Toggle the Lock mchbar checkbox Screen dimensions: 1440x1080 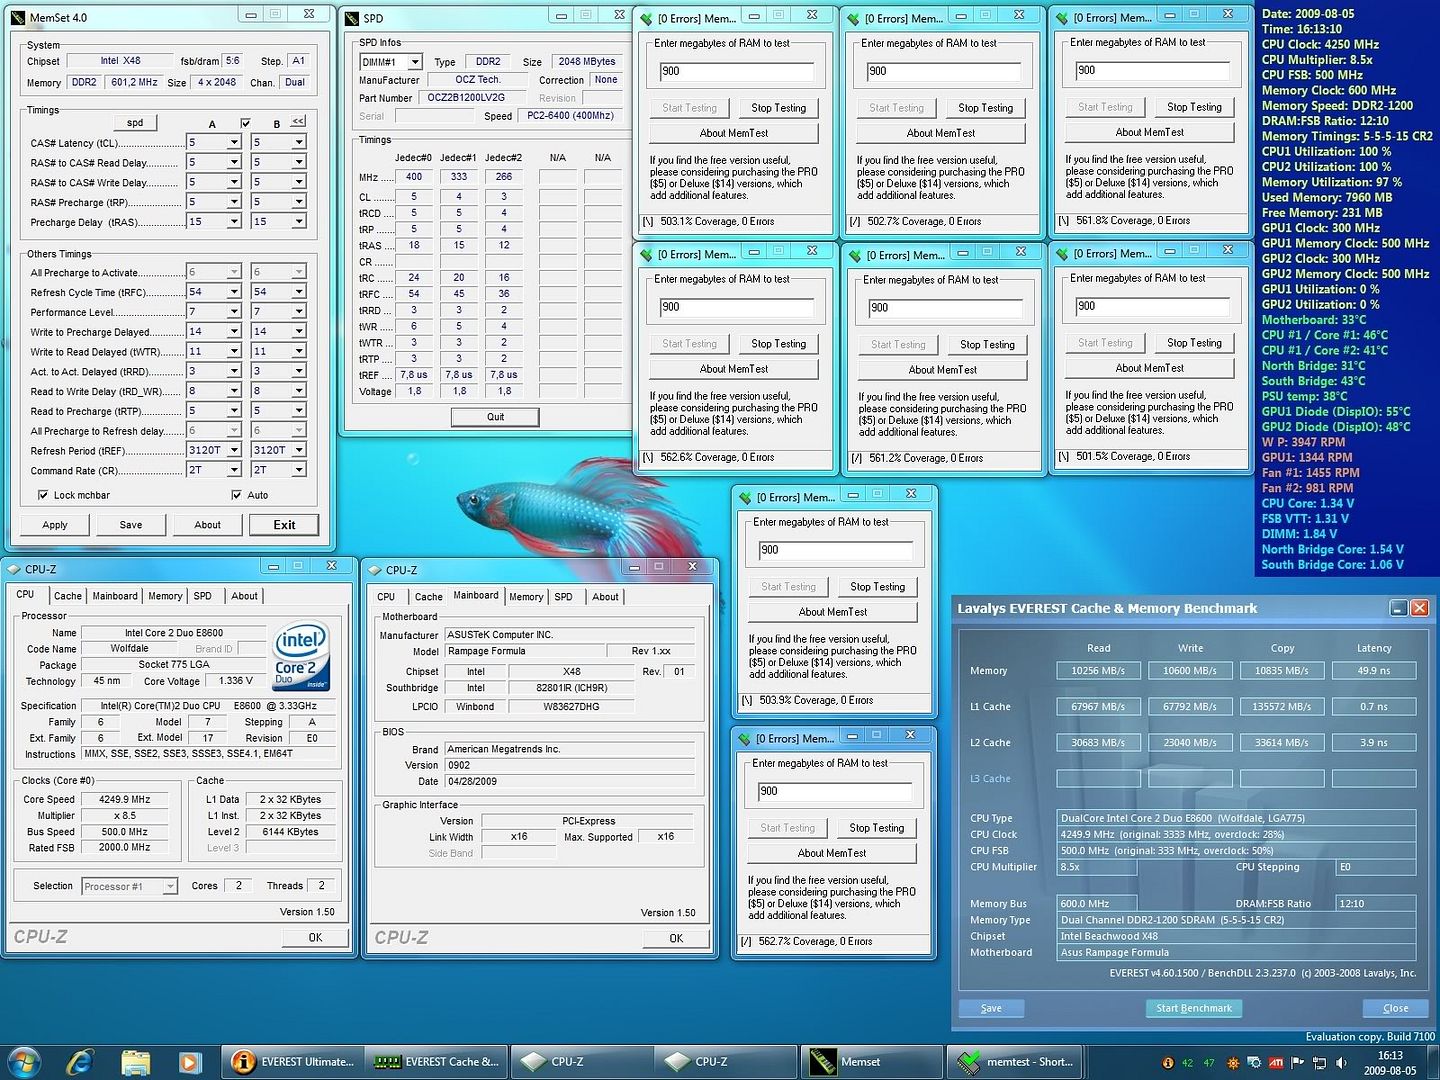tap(43, 495)
